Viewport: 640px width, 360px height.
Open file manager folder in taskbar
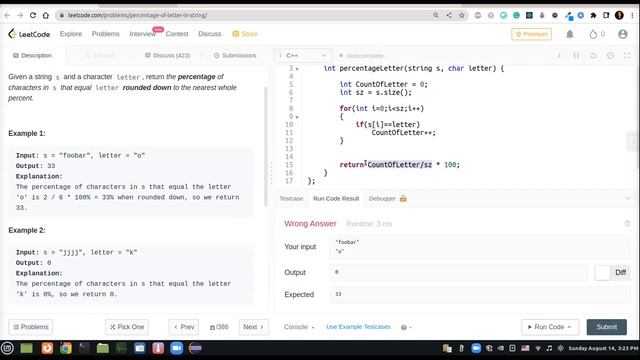[x=103, y=348]
